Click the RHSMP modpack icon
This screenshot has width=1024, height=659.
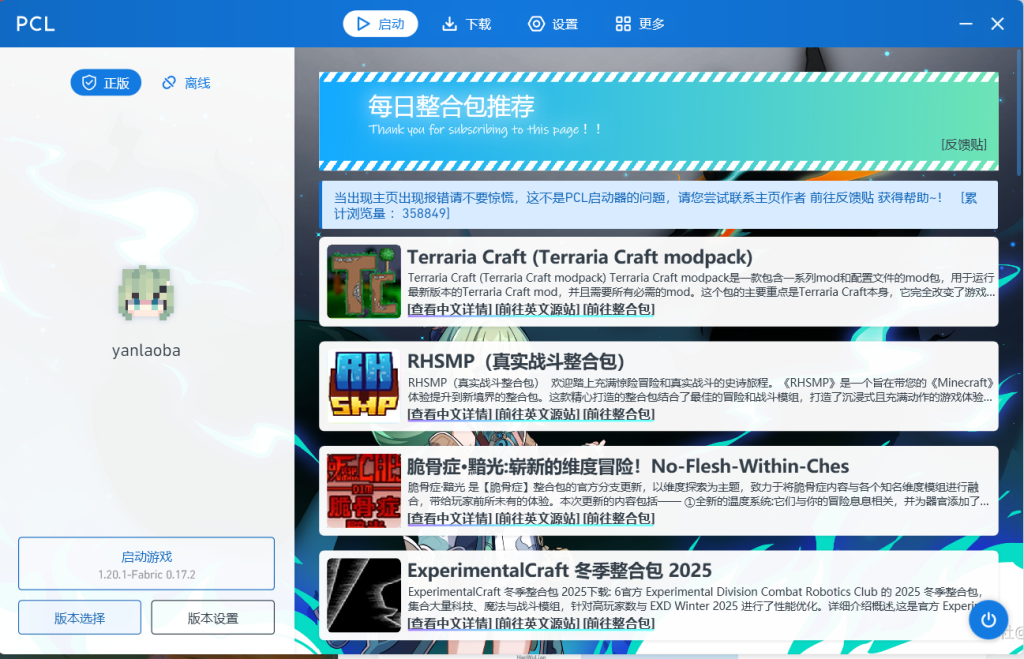tap(364, 386)
